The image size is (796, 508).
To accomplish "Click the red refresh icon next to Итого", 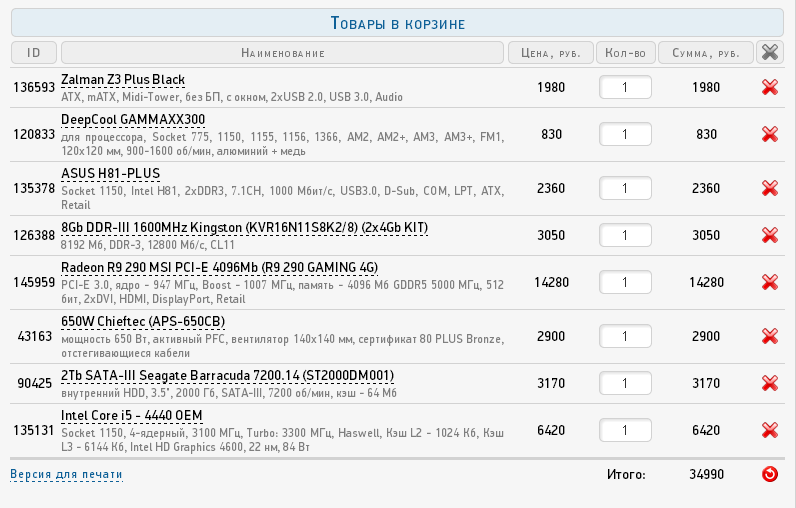I will click(770, 474).
